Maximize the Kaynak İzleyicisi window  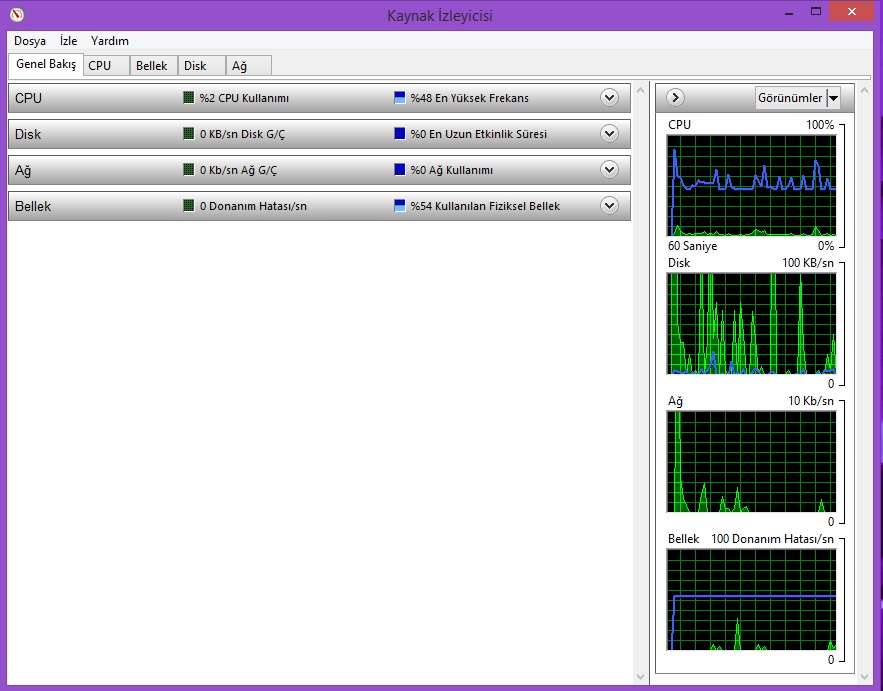(816, 12)
